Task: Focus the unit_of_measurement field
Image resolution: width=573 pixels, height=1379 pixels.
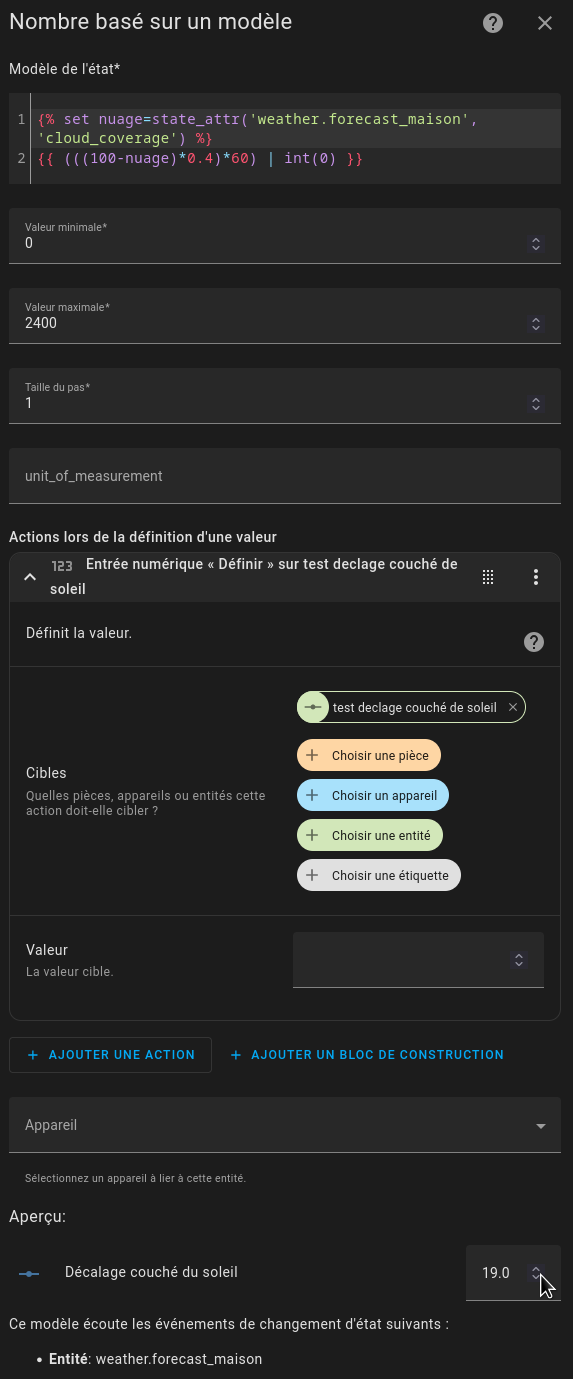Action: pyautogui.click(x=285, y=476)
